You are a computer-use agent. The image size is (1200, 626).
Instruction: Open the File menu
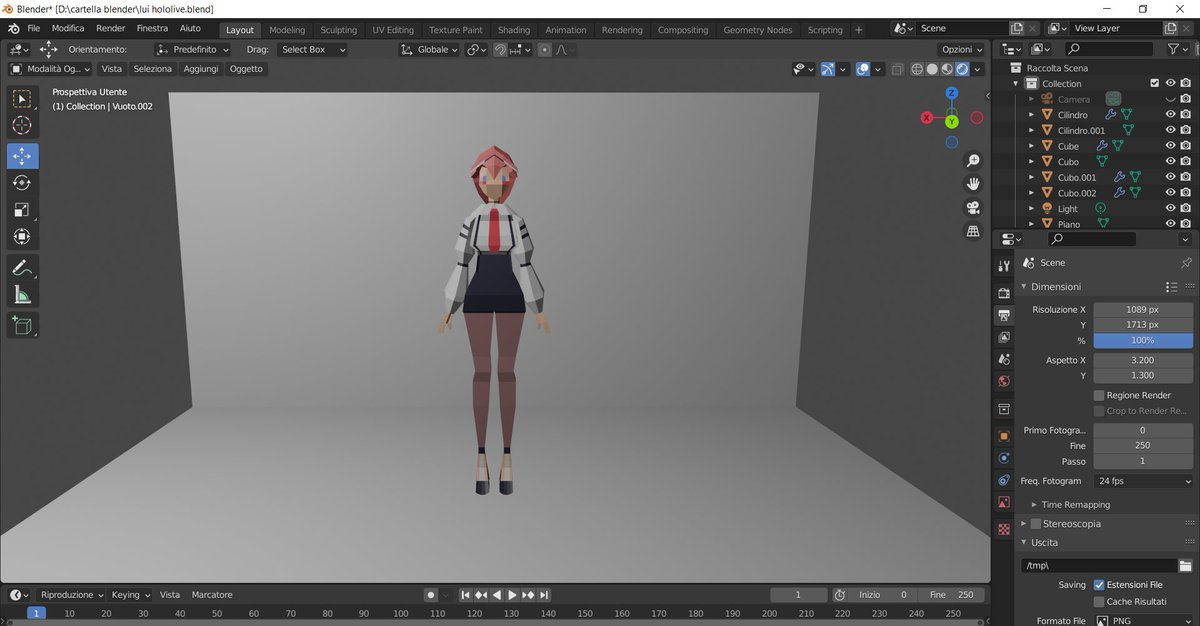coord(34,28)
